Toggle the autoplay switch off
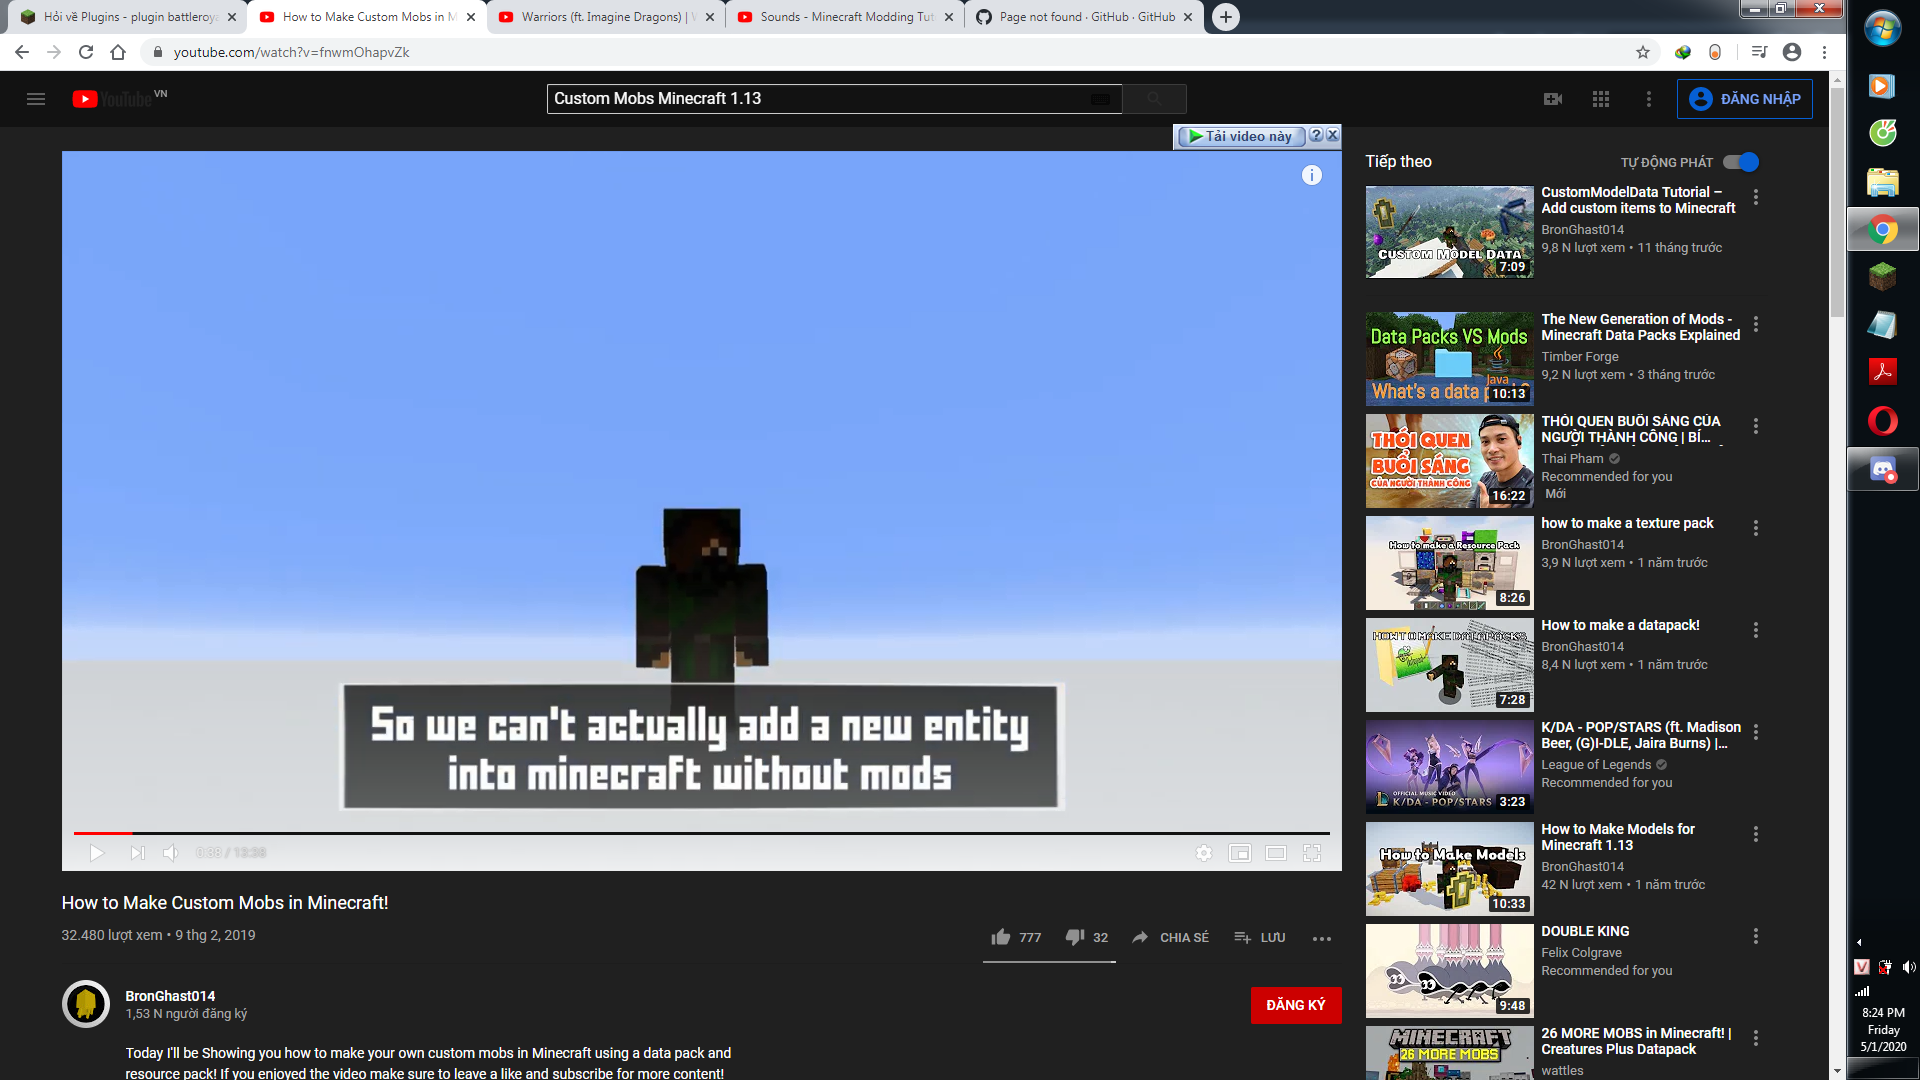The height and width of the screenshot is (1080, 1920). click(x=1741, y=162)
